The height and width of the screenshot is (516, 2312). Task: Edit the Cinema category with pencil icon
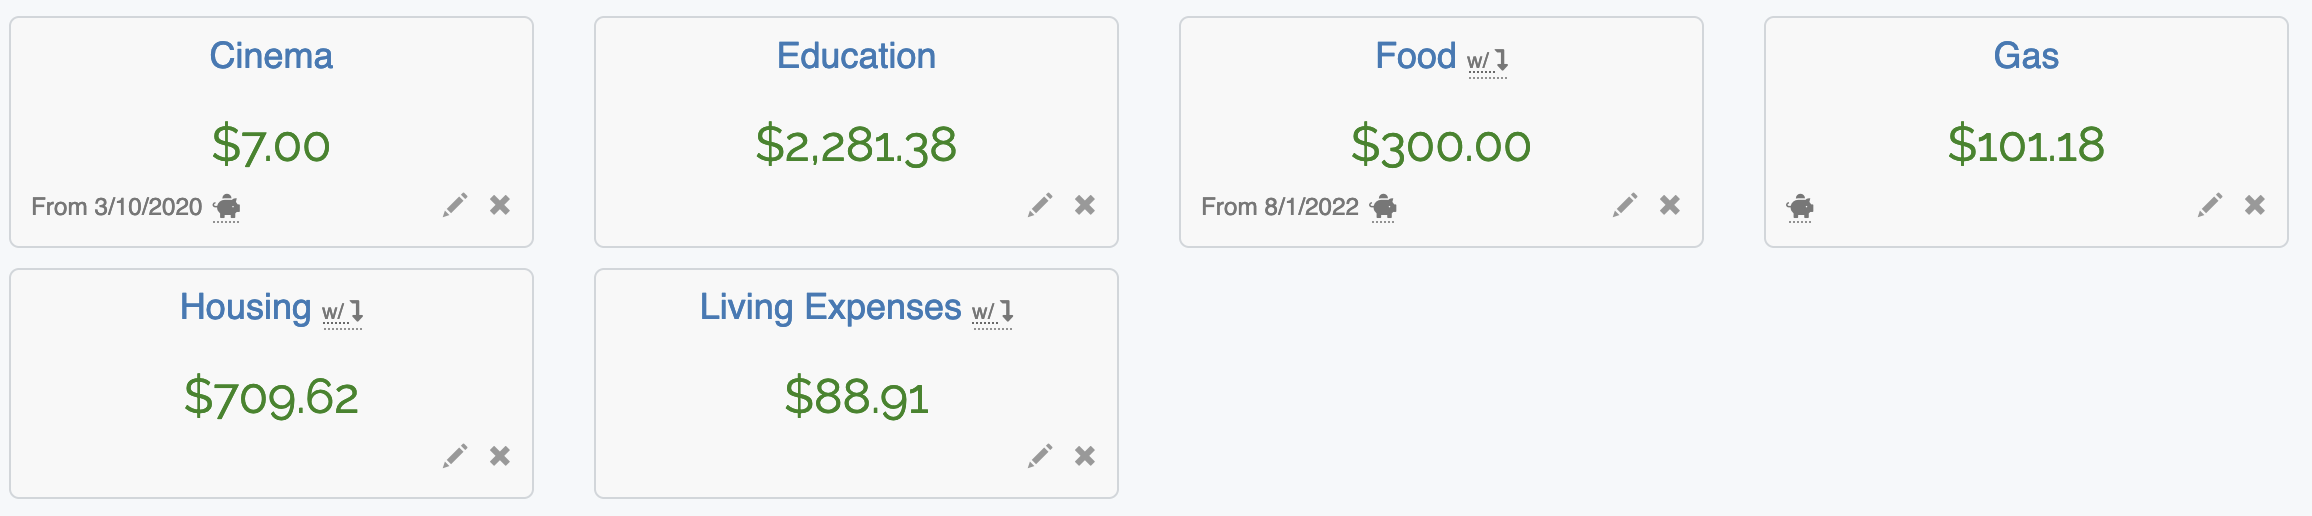455,206
